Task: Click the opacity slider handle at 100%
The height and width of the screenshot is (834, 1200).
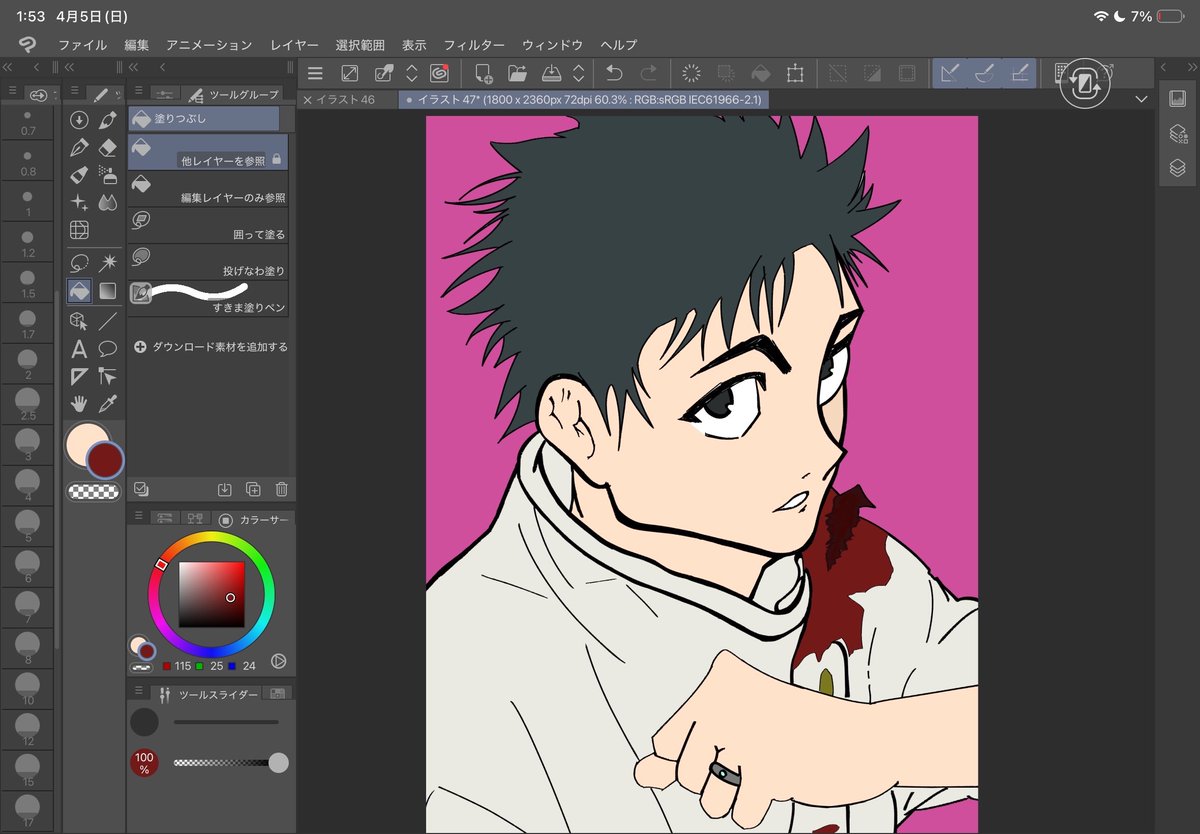Action: pyautogui.click(x=279, y=763)
